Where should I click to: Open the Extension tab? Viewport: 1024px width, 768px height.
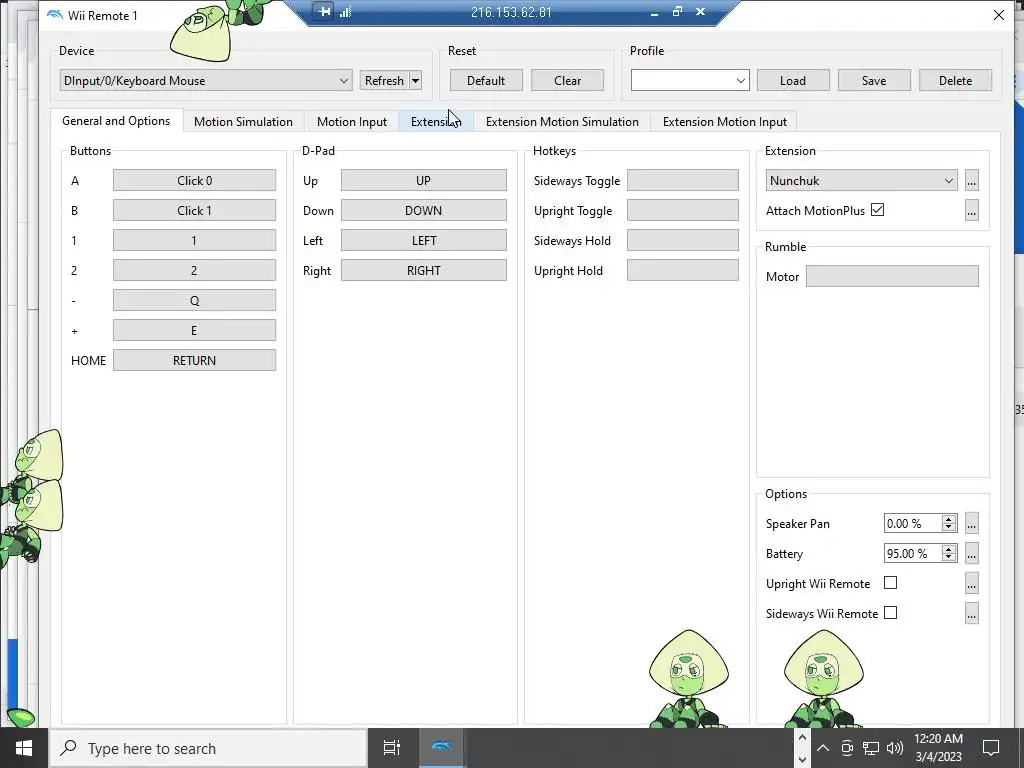click(436, 121)
